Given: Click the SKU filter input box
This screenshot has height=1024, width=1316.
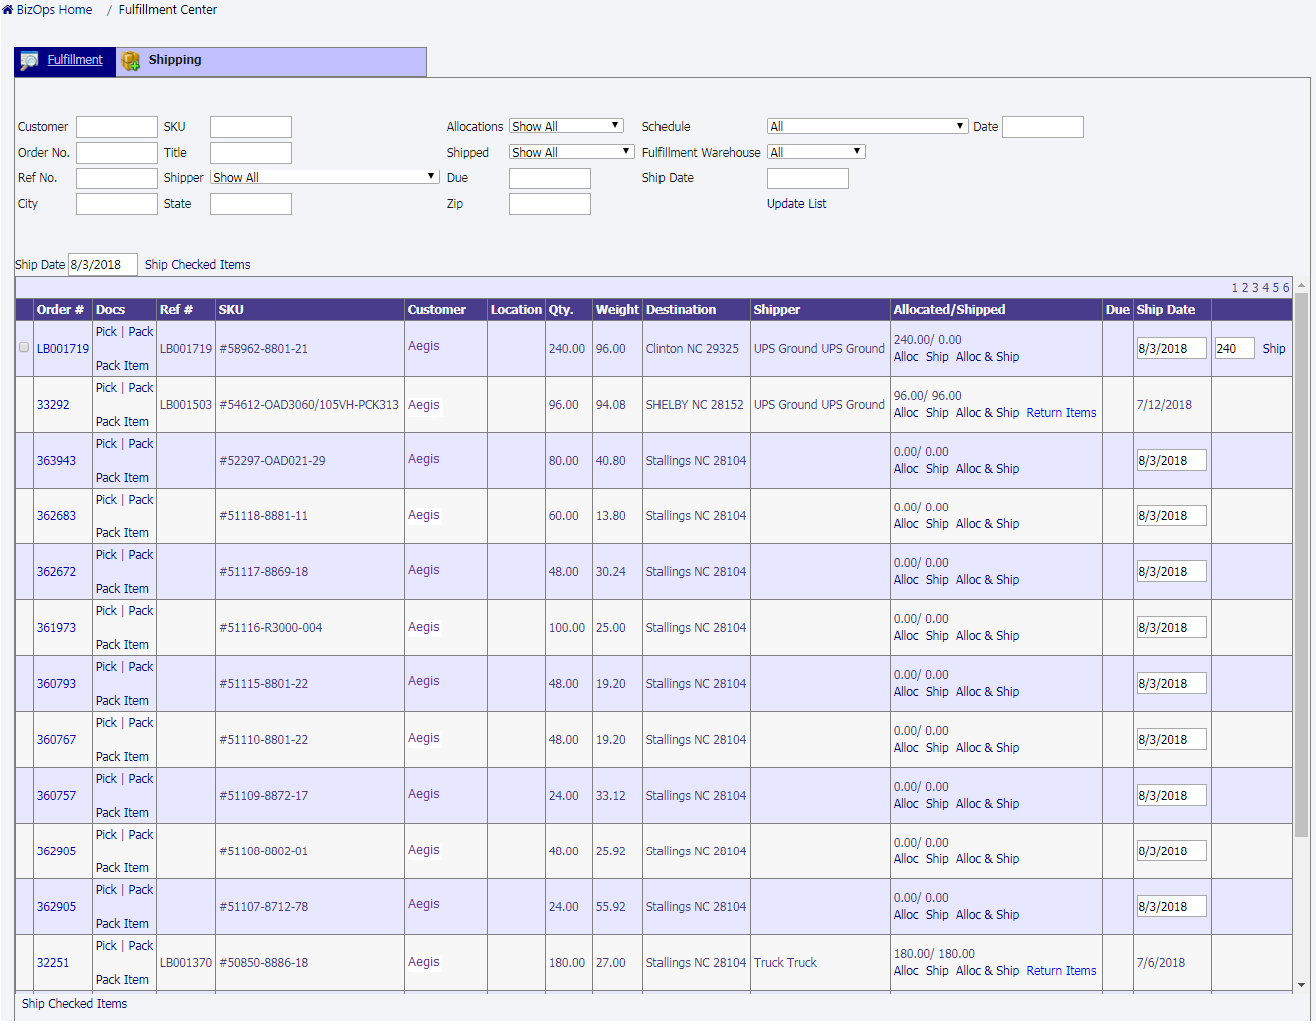Looking at the screenshot, I should (x=251, y=127).
